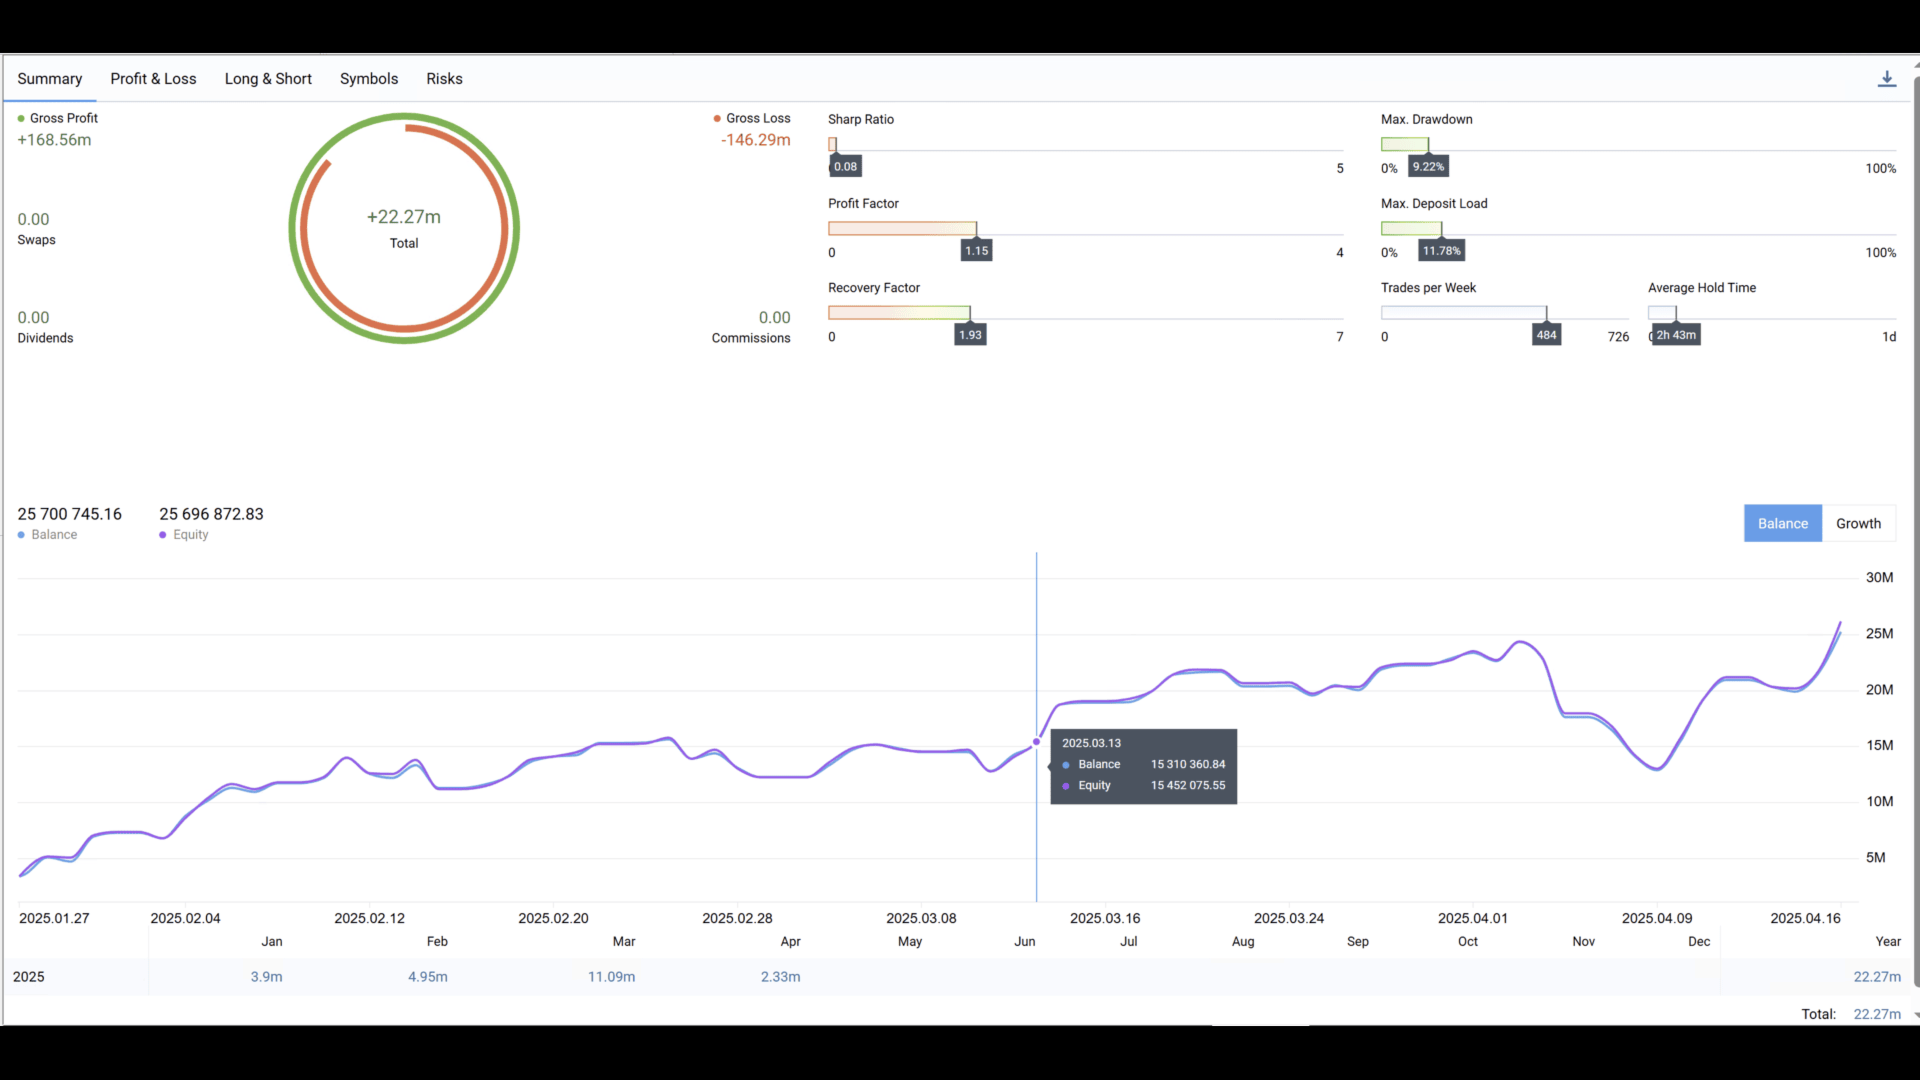Click the March 11.09m monthly value
Image resolution: width=1920 pixels, height=1080 pixels.
coord(611,977)
